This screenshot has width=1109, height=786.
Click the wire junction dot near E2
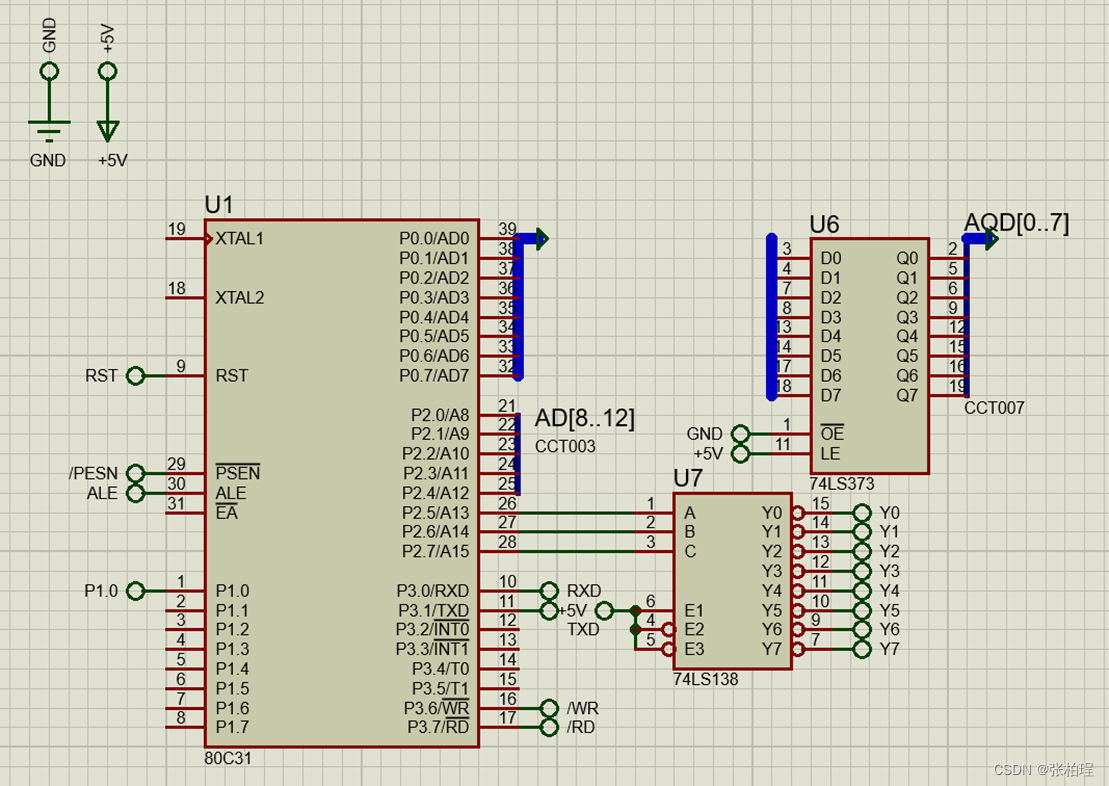(635, 630)
